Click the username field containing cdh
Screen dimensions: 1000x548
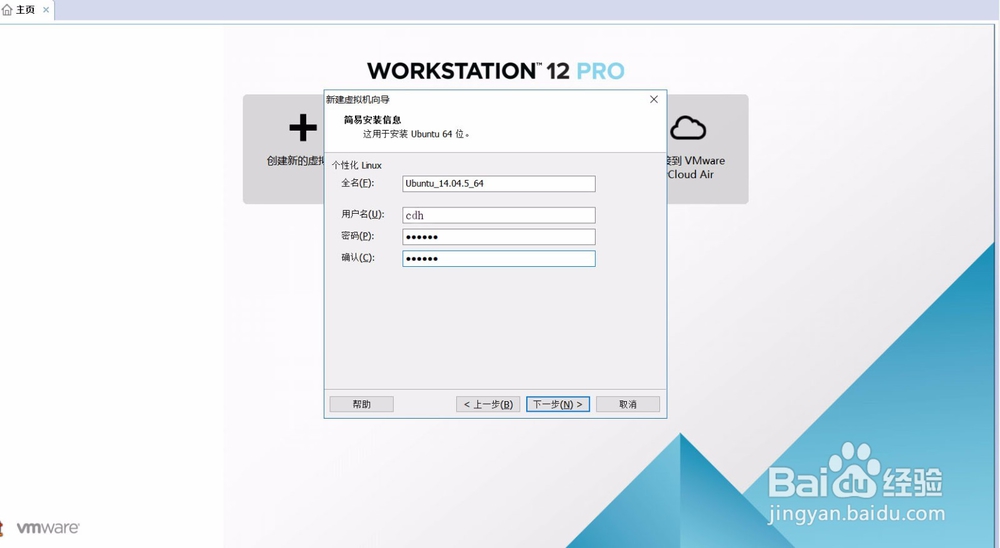pos(499,215)
